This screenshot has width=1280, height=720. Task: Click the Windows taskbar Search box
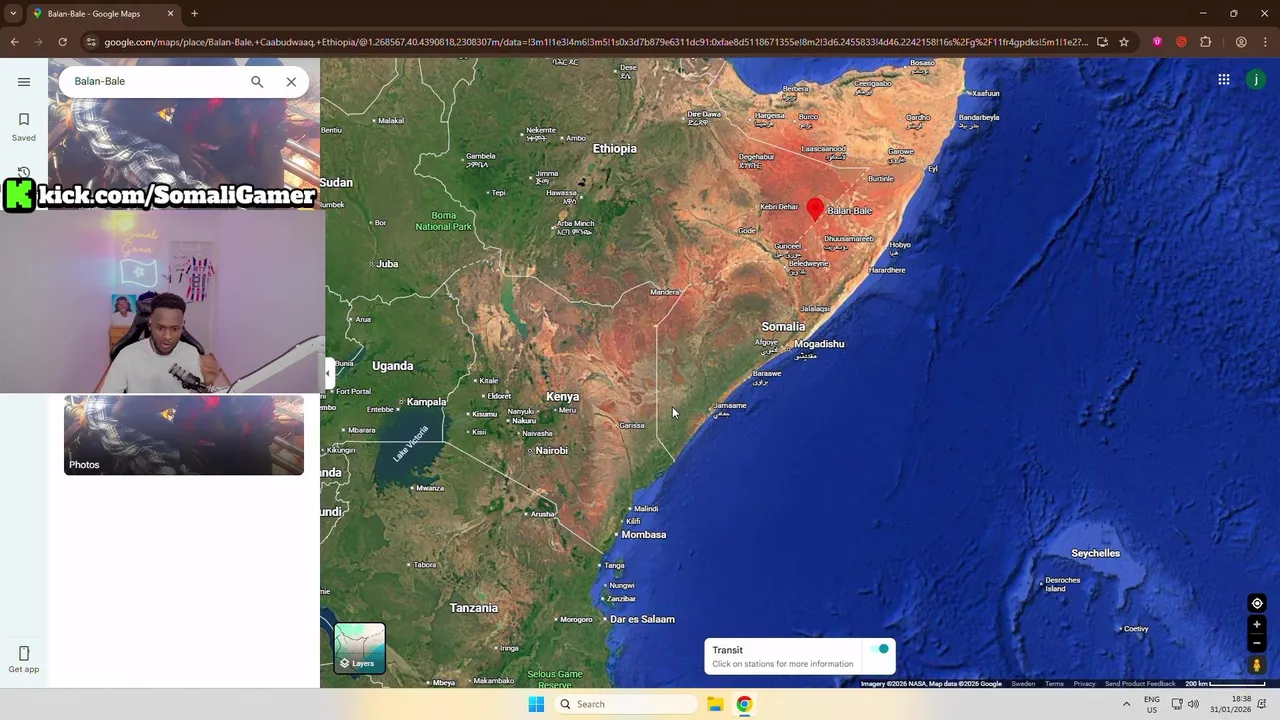coord(625,704)
